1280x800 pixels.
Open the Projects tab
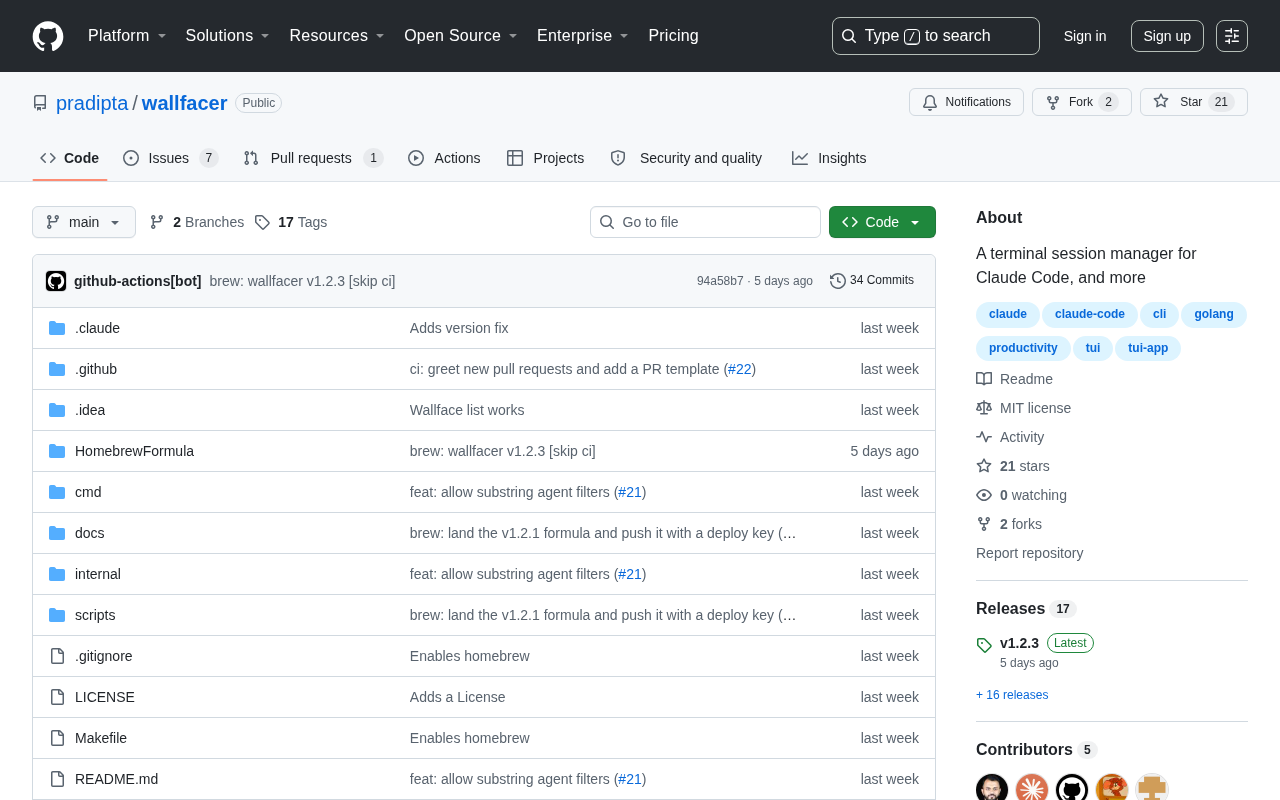tap(545, 158)
